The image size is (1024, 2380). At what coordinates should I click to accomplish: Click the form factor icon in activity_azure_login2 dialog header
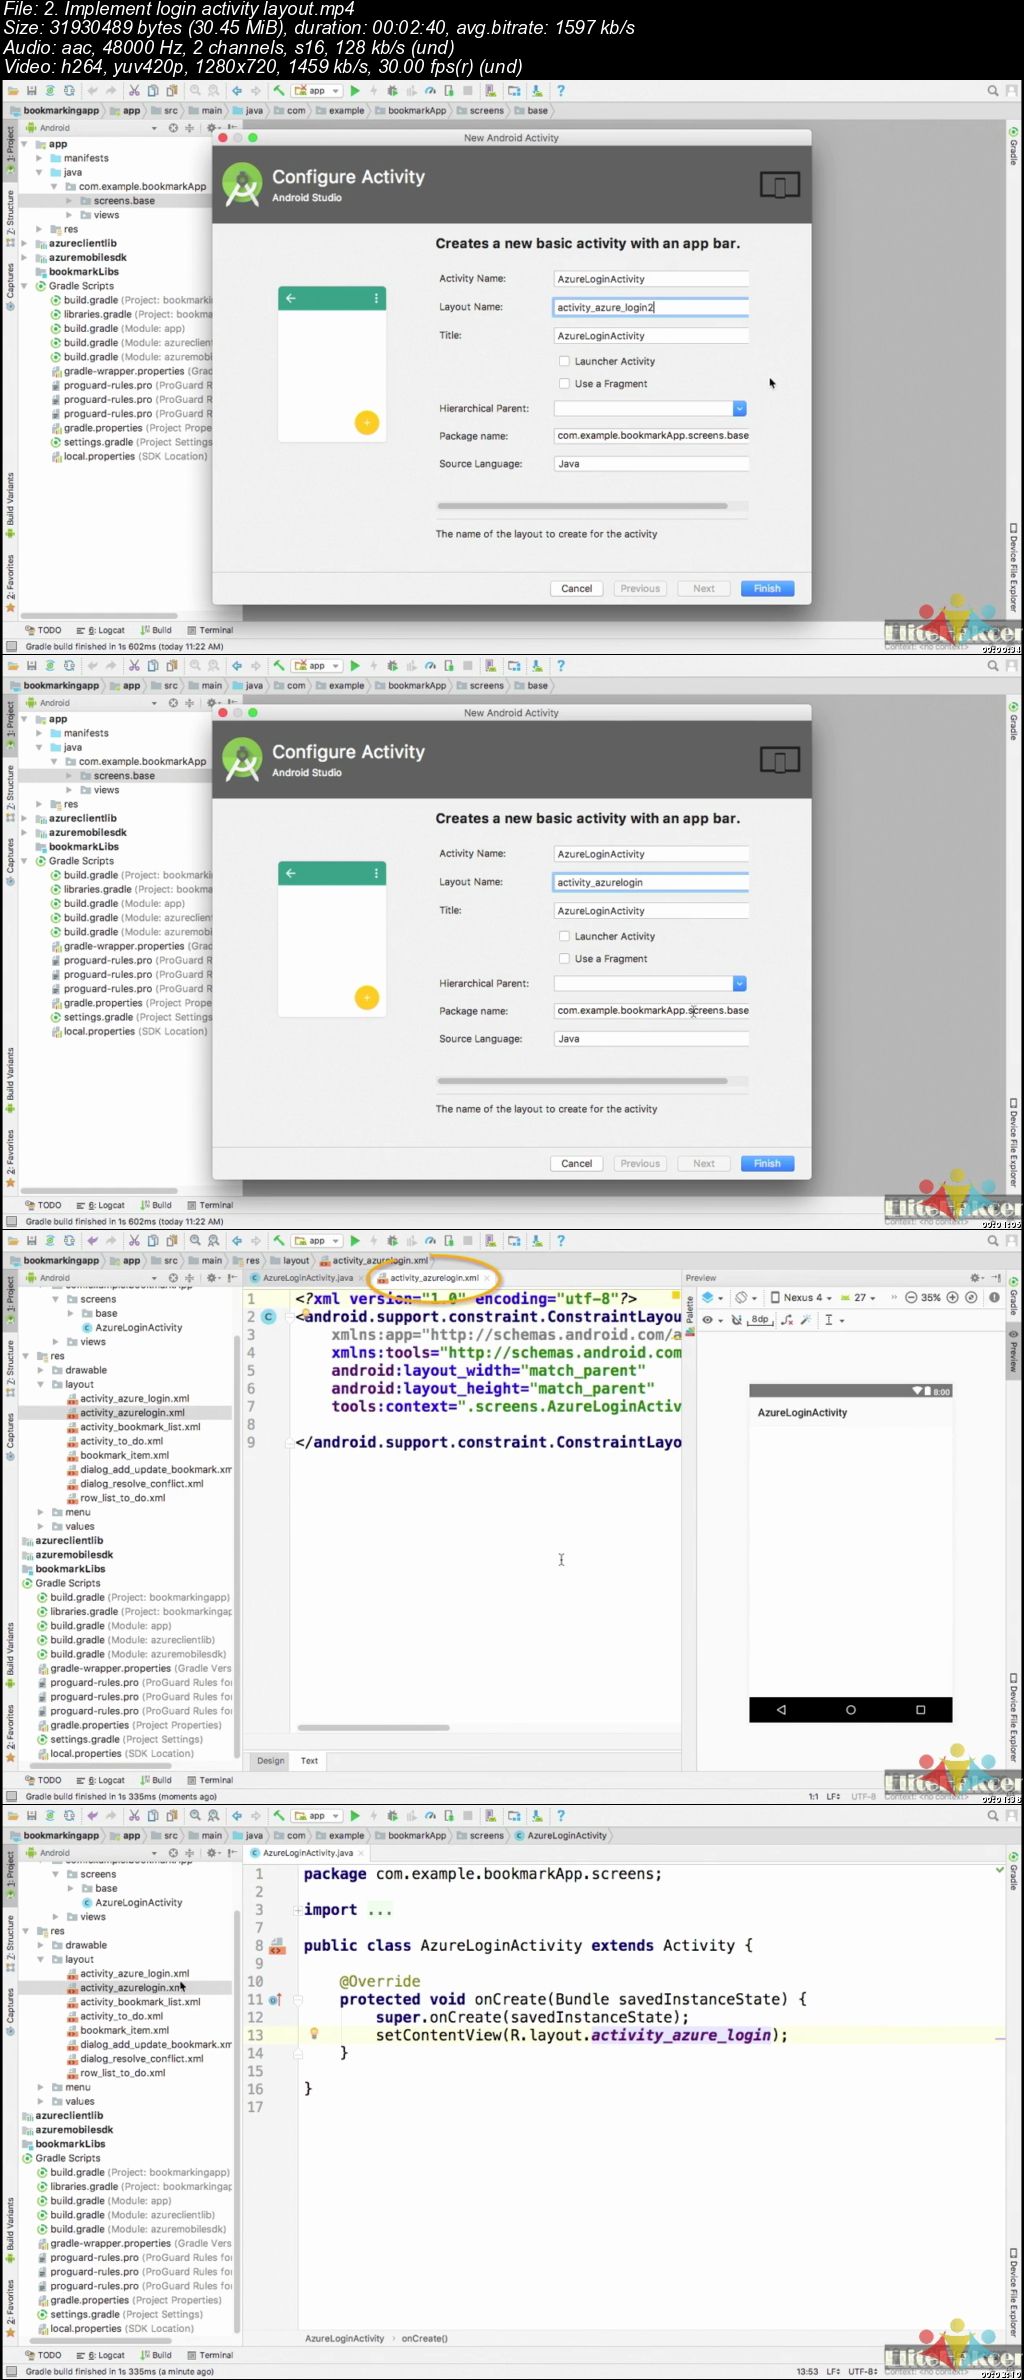(x=780, y=185)
